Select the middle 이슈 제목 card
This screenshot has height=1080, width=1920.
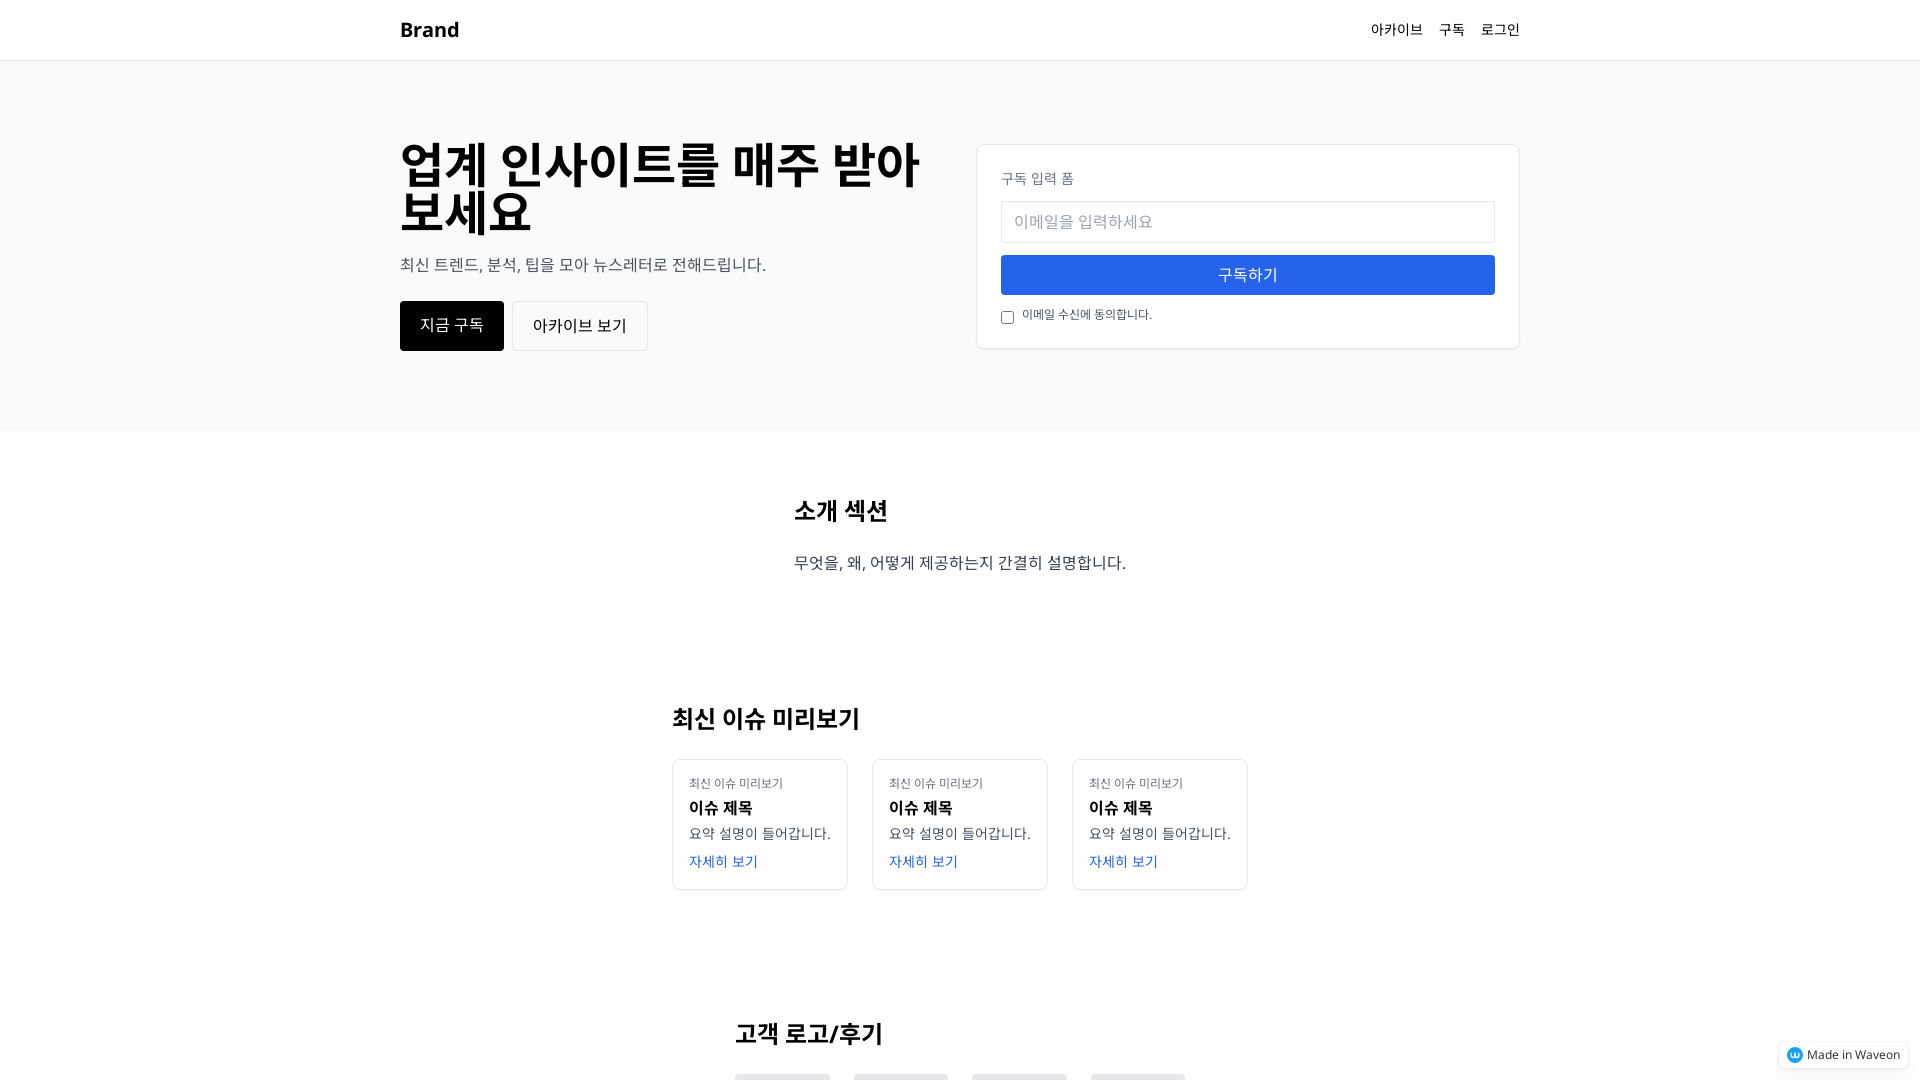point(959,823)
